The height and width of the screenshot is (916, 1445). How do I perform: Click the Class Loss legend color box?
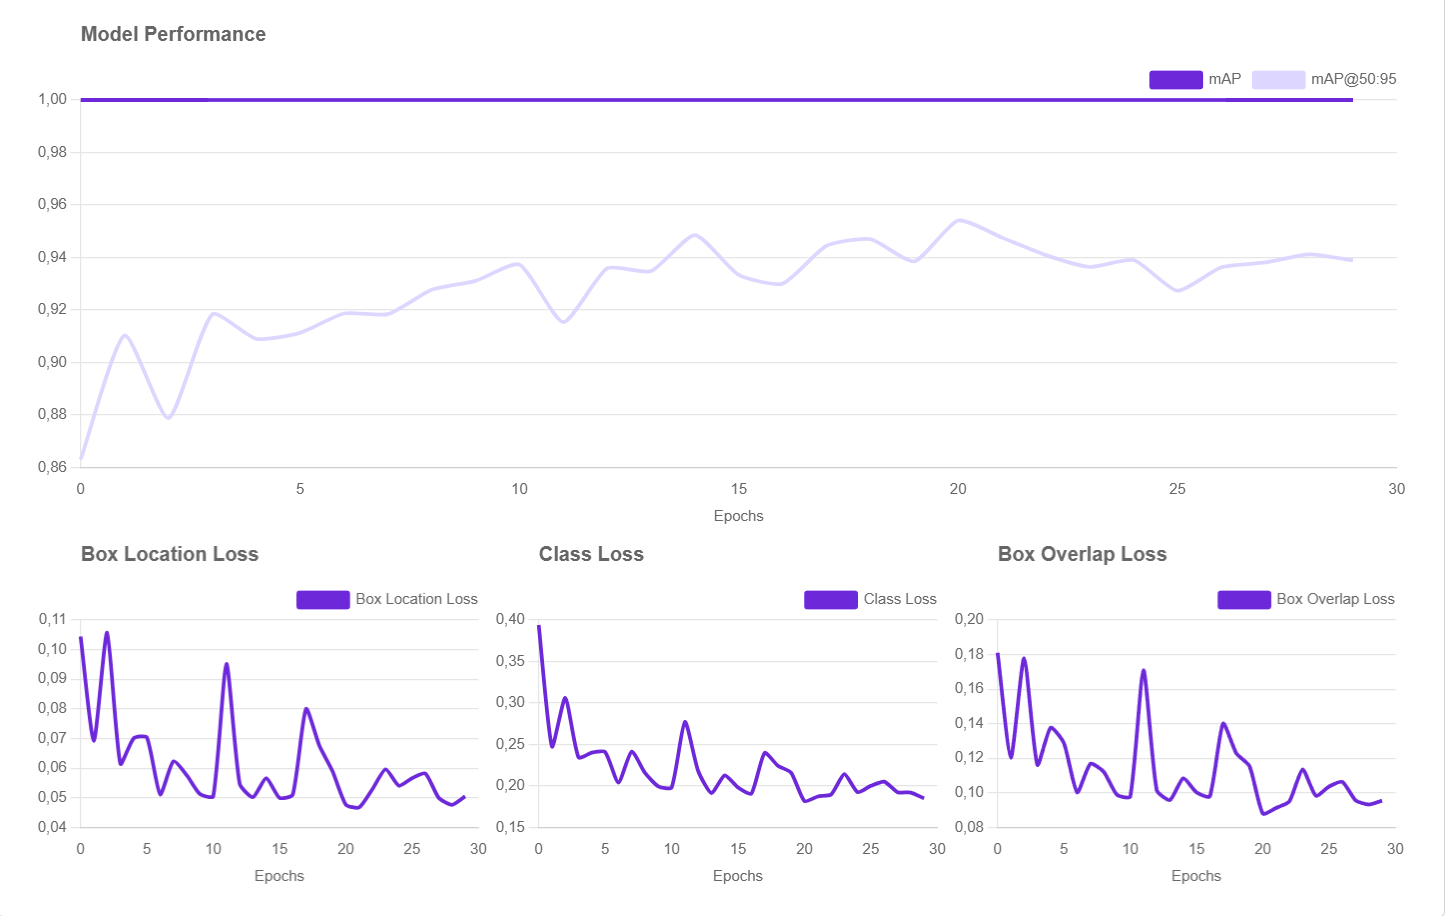(x=830, y=600)
